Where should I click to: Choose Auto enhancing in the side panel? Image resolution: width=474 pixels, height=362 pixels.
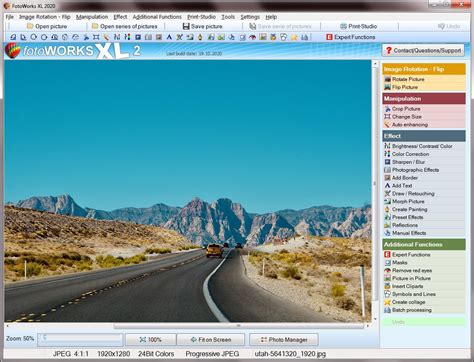pos(424,125)
